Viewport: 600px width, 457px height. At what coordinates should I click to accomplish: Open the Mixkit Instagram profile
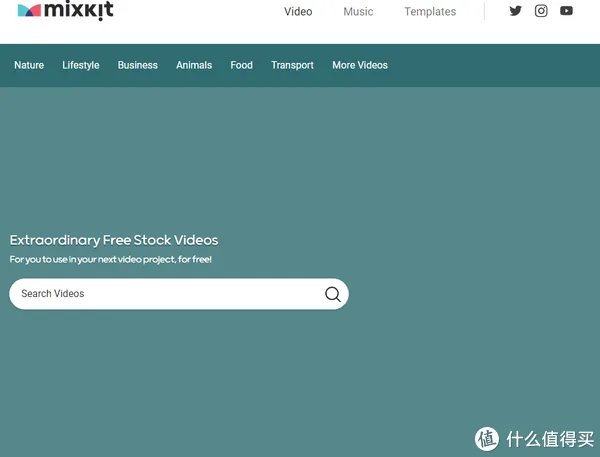pos(541,11)
